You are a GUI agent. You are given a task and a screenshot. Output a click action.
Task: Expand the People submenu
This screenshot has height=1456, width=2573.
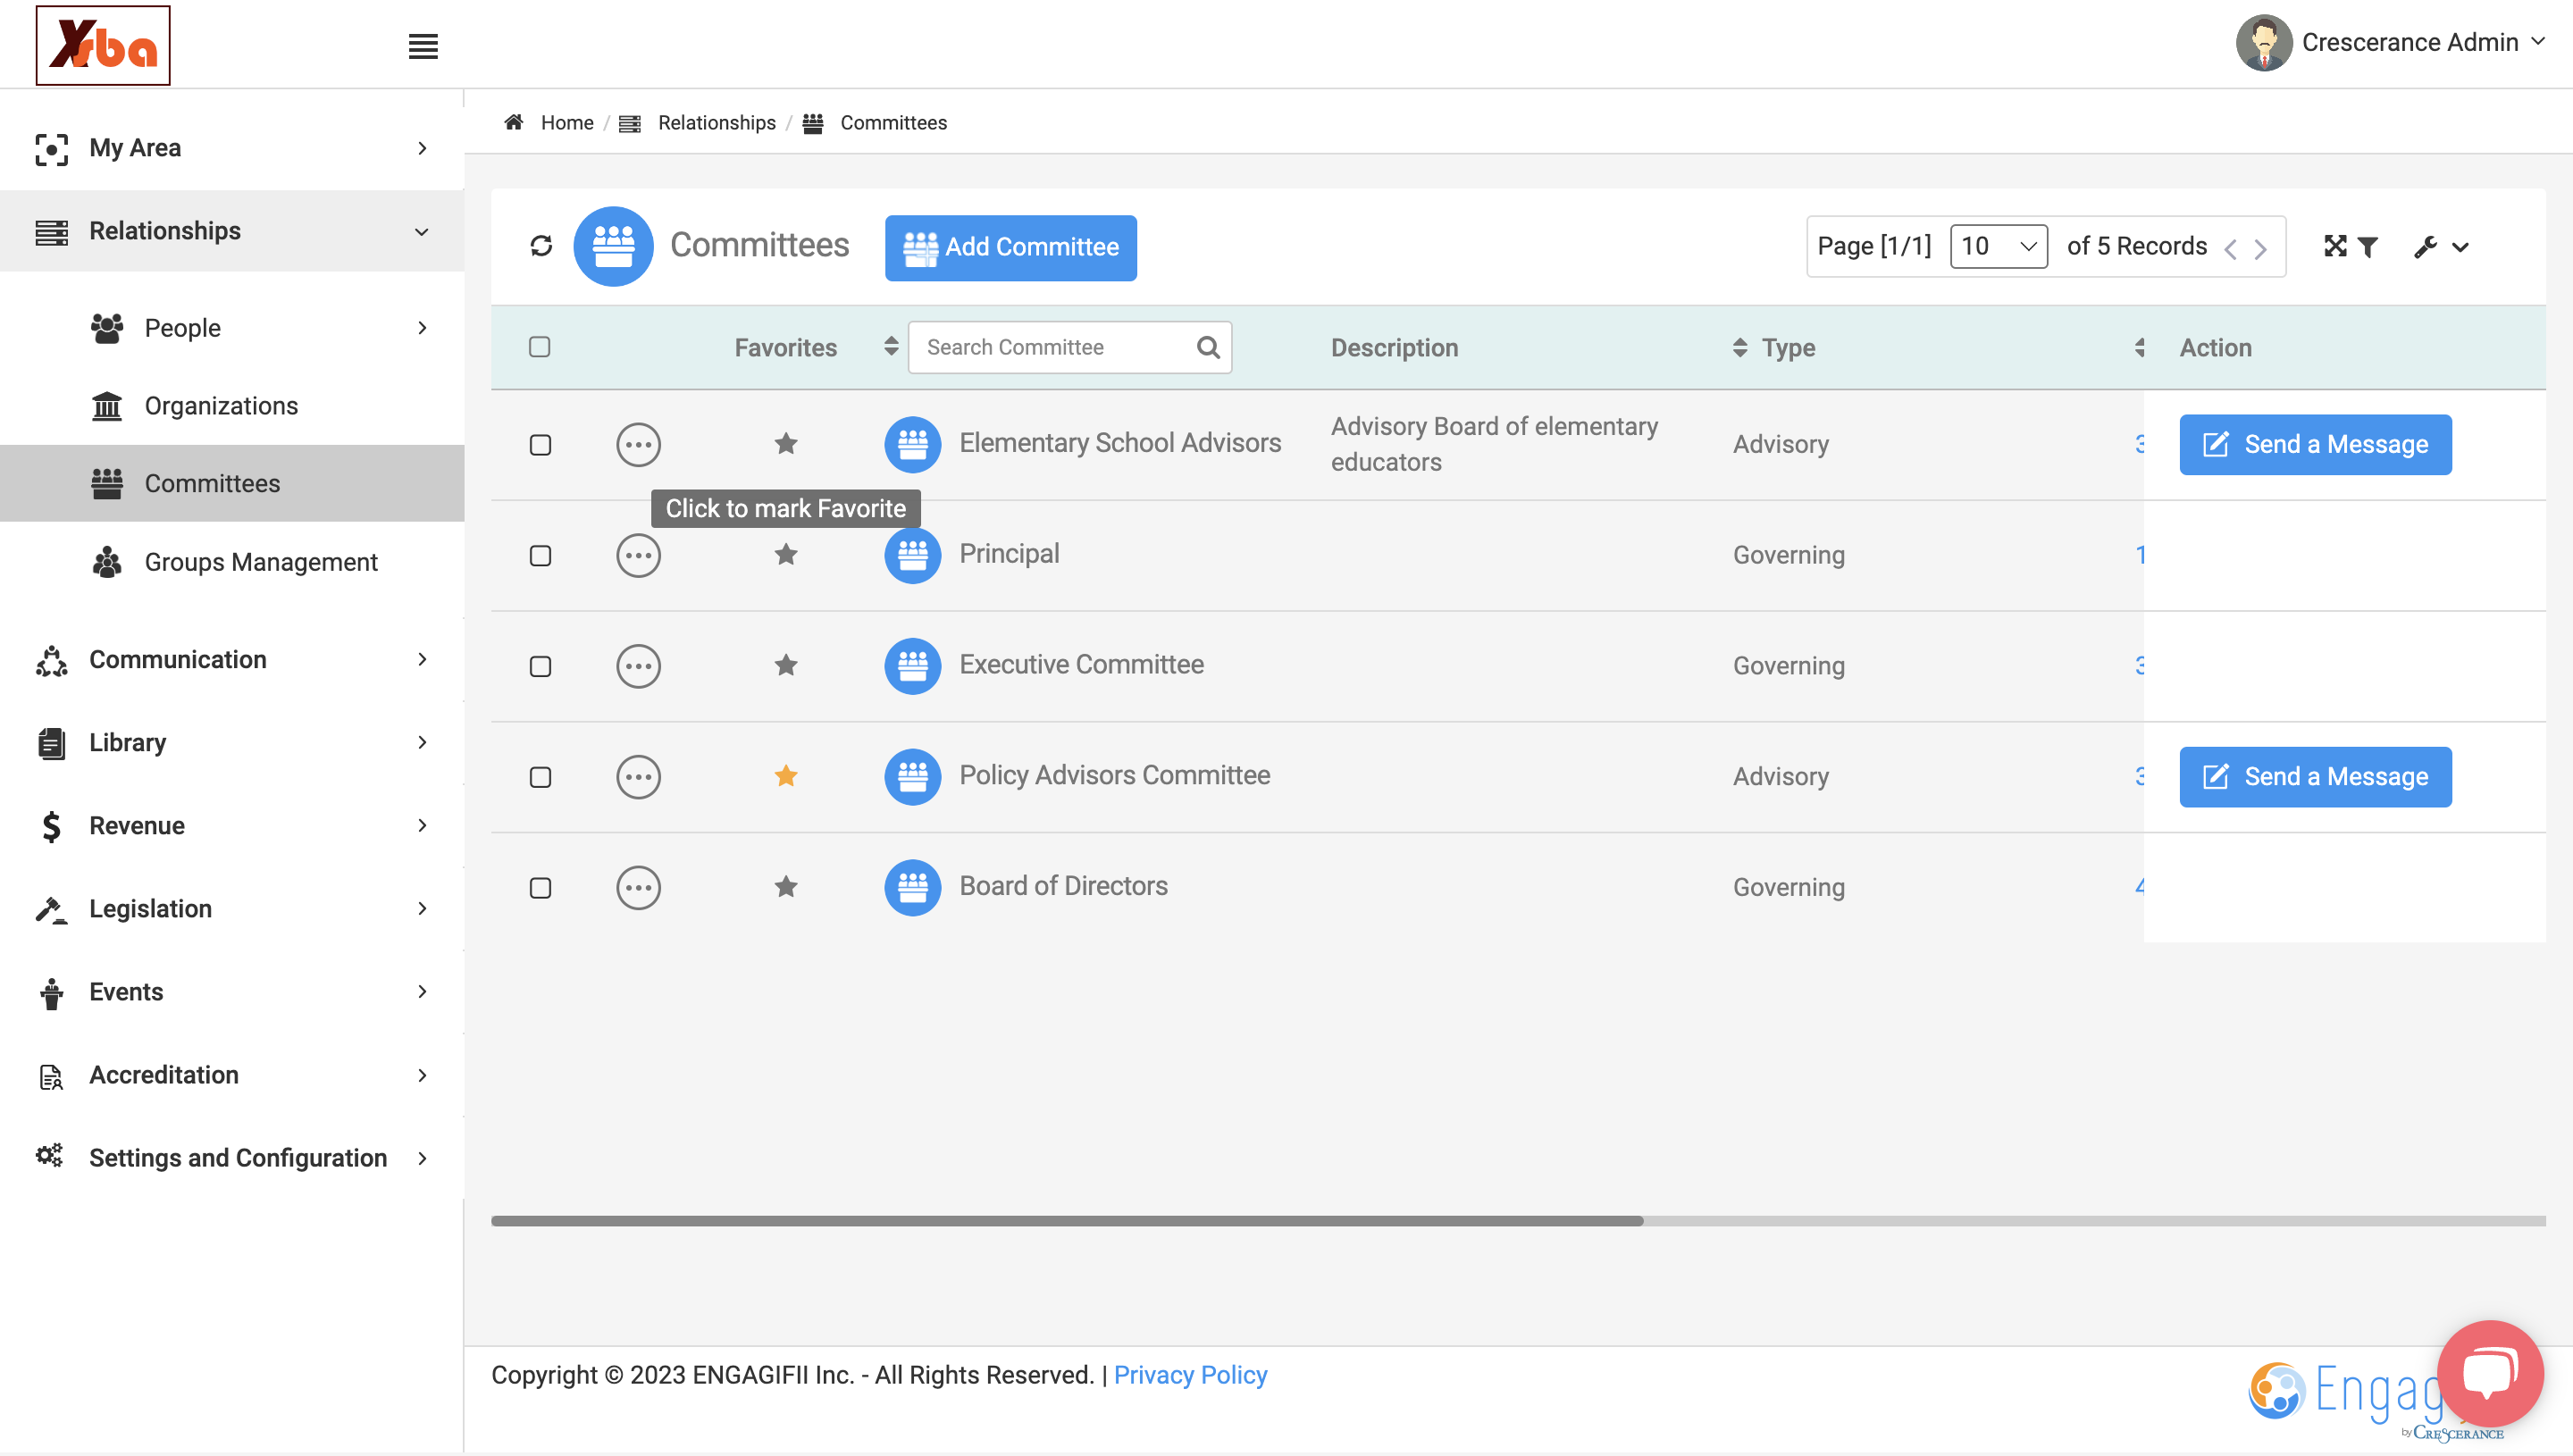point(422,328)
